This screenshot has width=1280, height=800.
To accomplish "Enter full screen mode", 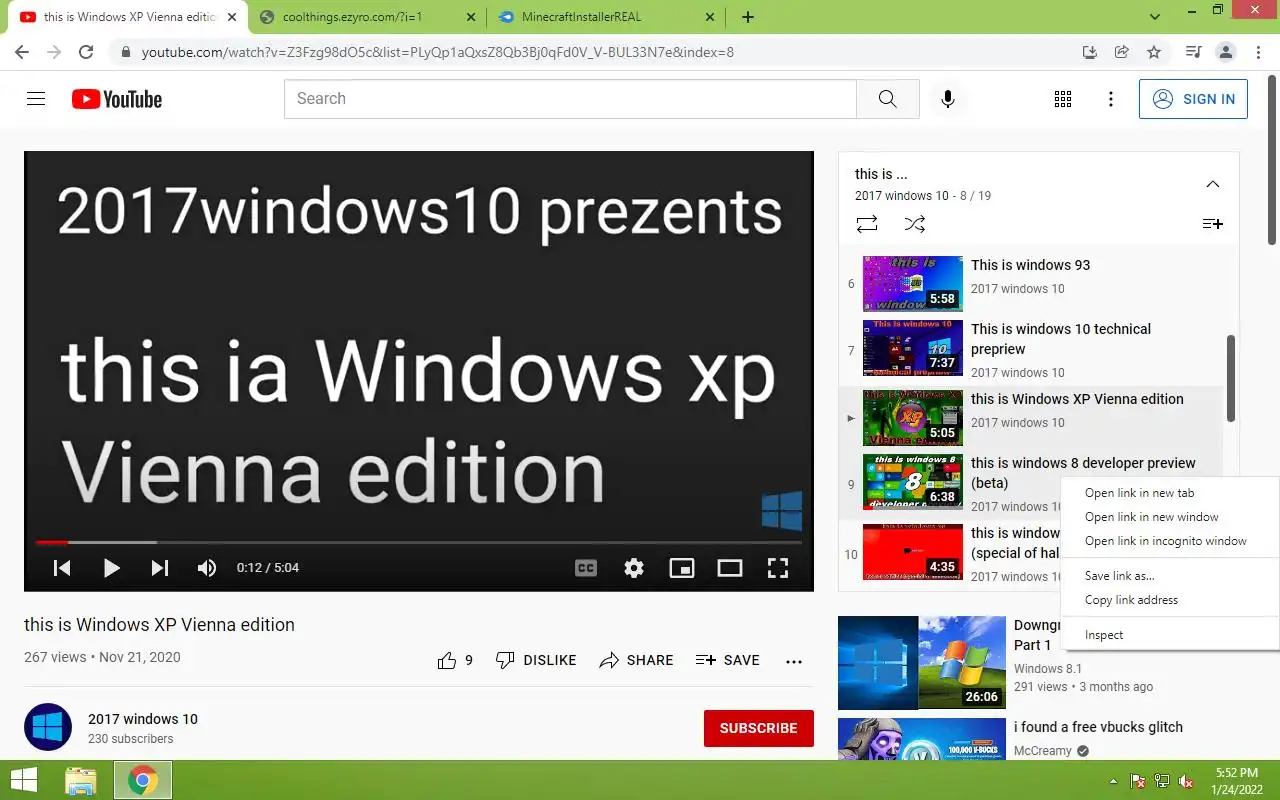I will pos(778,568).
